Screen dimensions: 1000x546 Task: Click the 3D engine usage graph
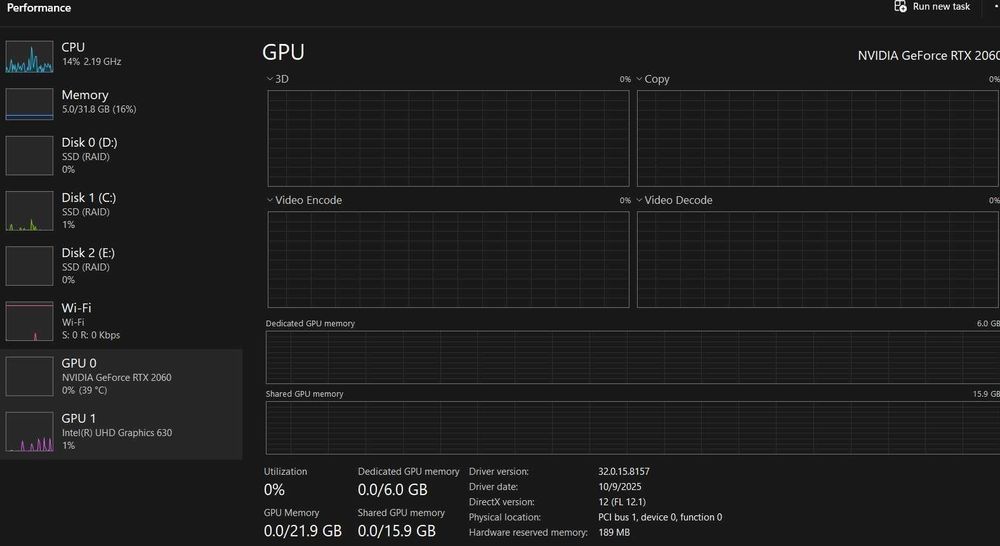click(448, 138)
